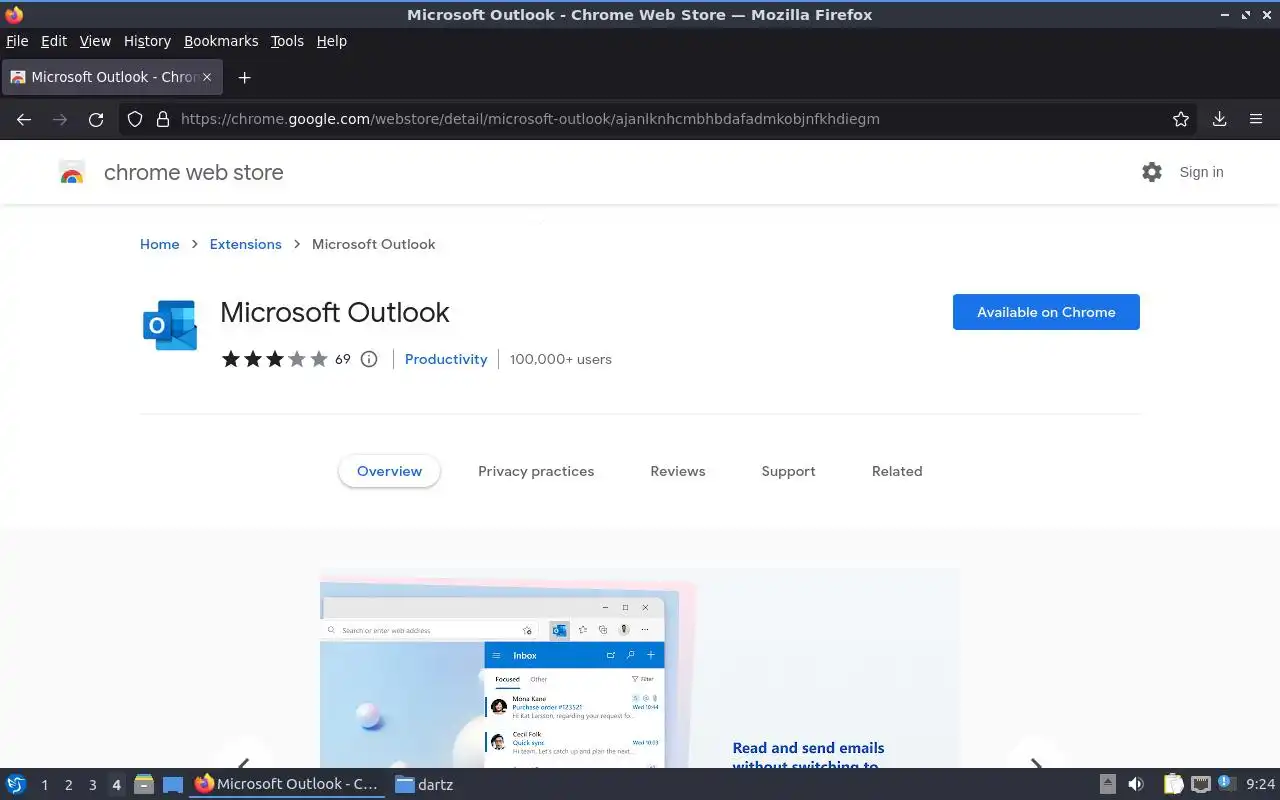
Task: Open the Bookmarks menu
Action: tap(221, 41)
